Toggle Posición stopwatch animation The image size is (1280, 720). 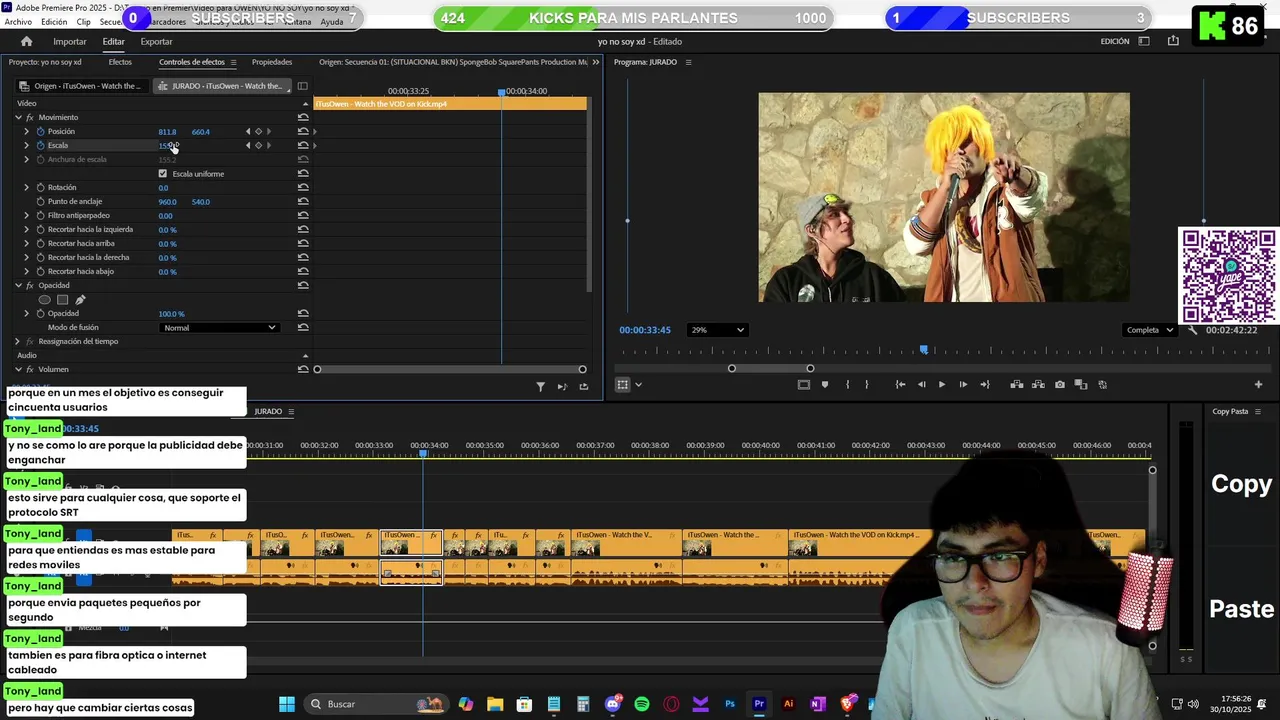[41, 131]
